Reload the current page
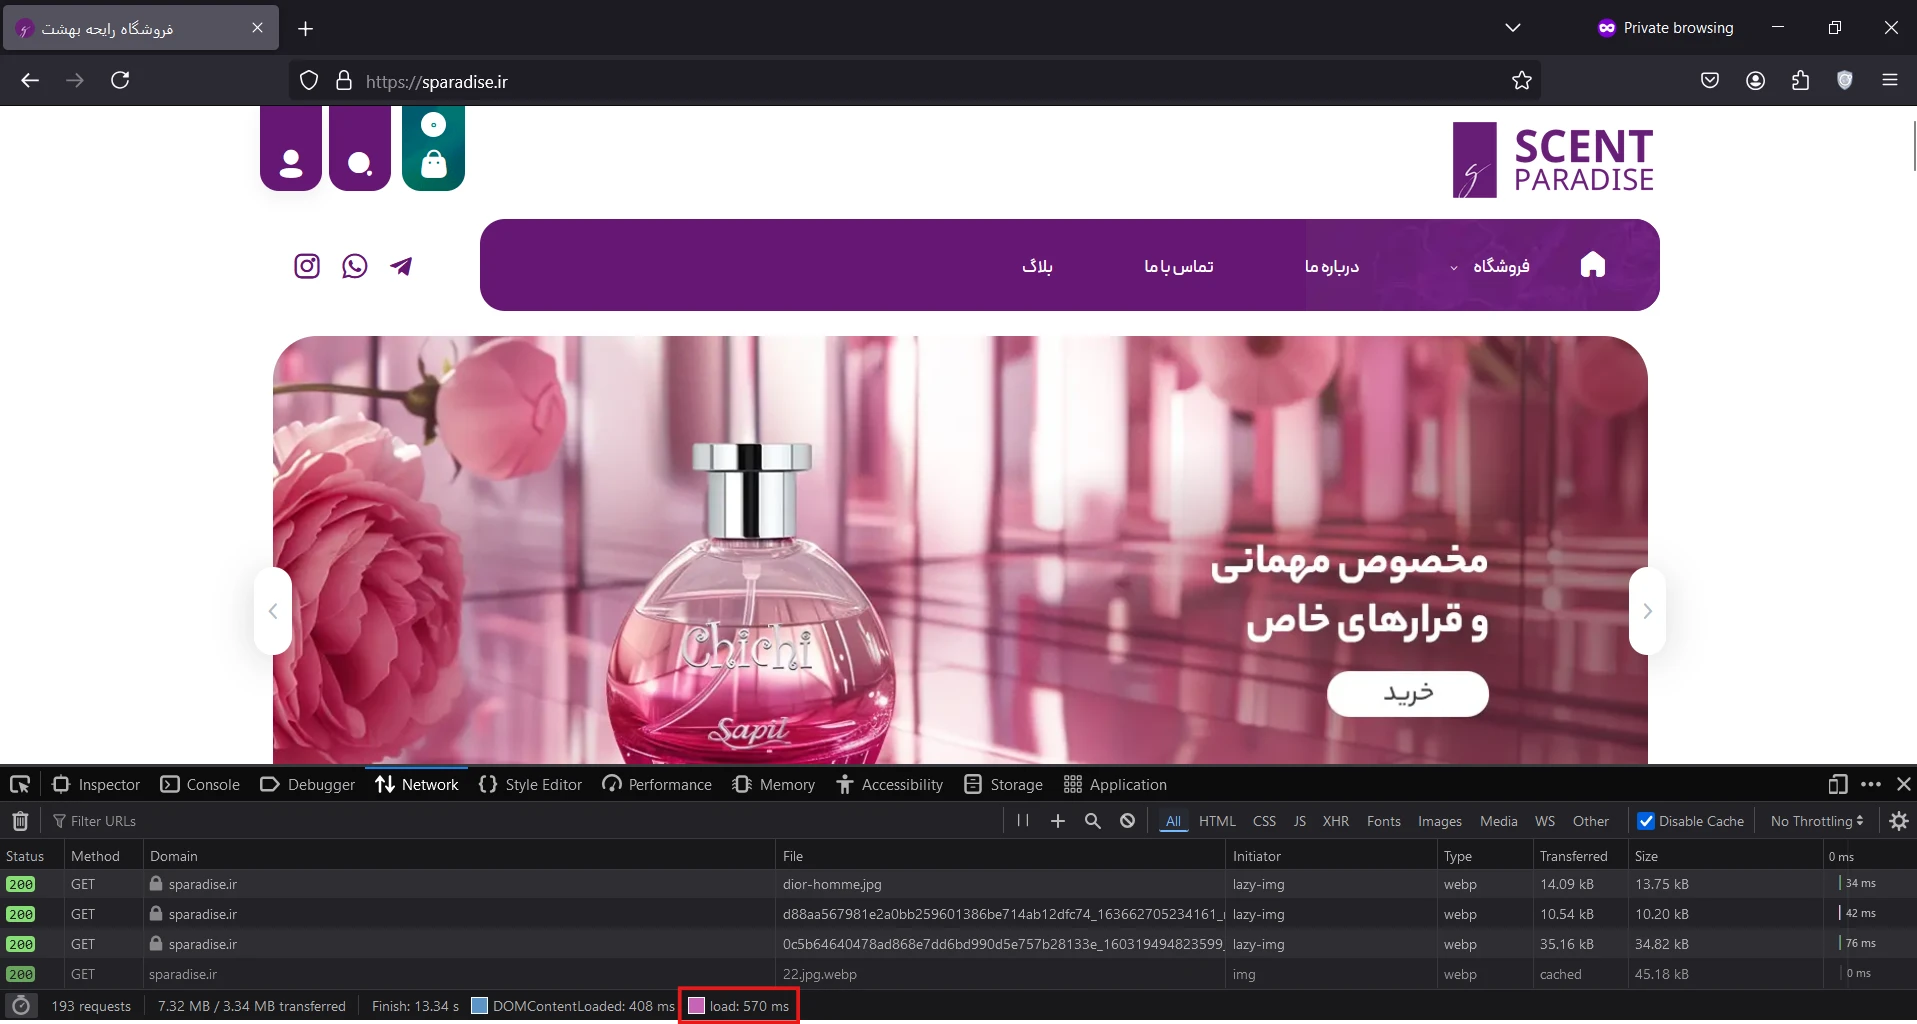 tap(120, 80)
